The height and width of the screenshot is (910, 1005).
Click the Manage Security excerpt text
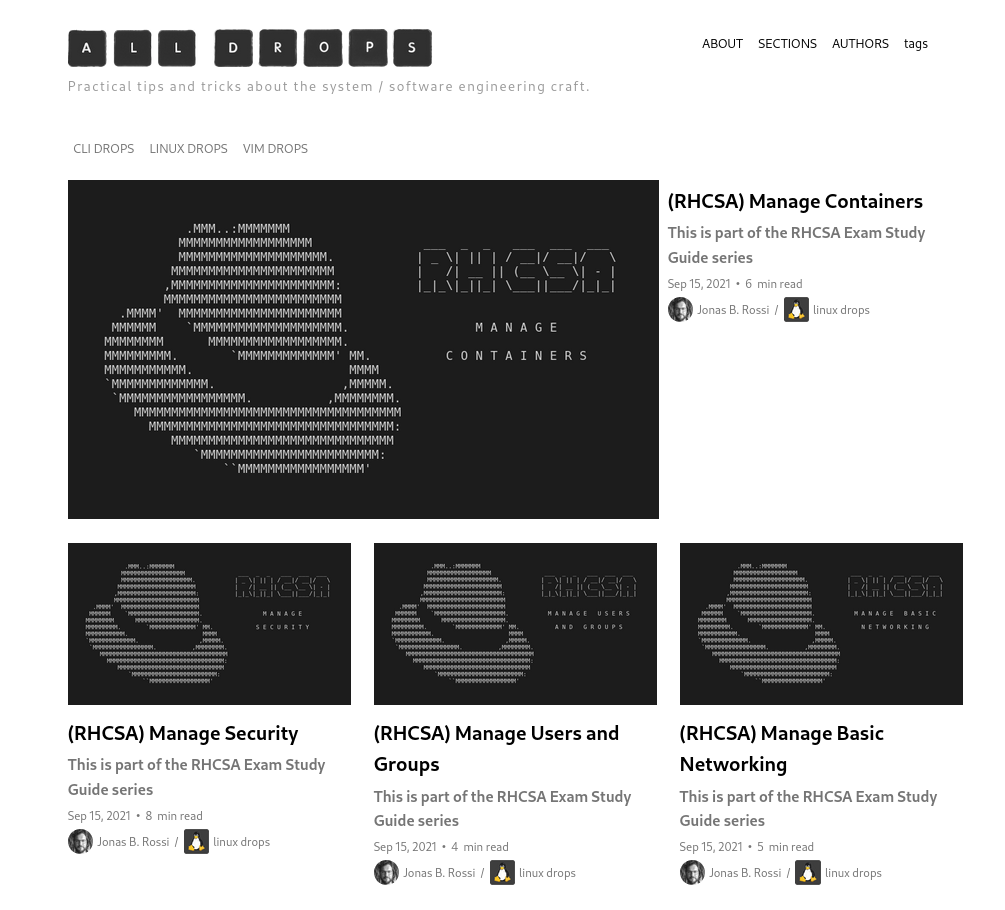(x=196, y=777)
